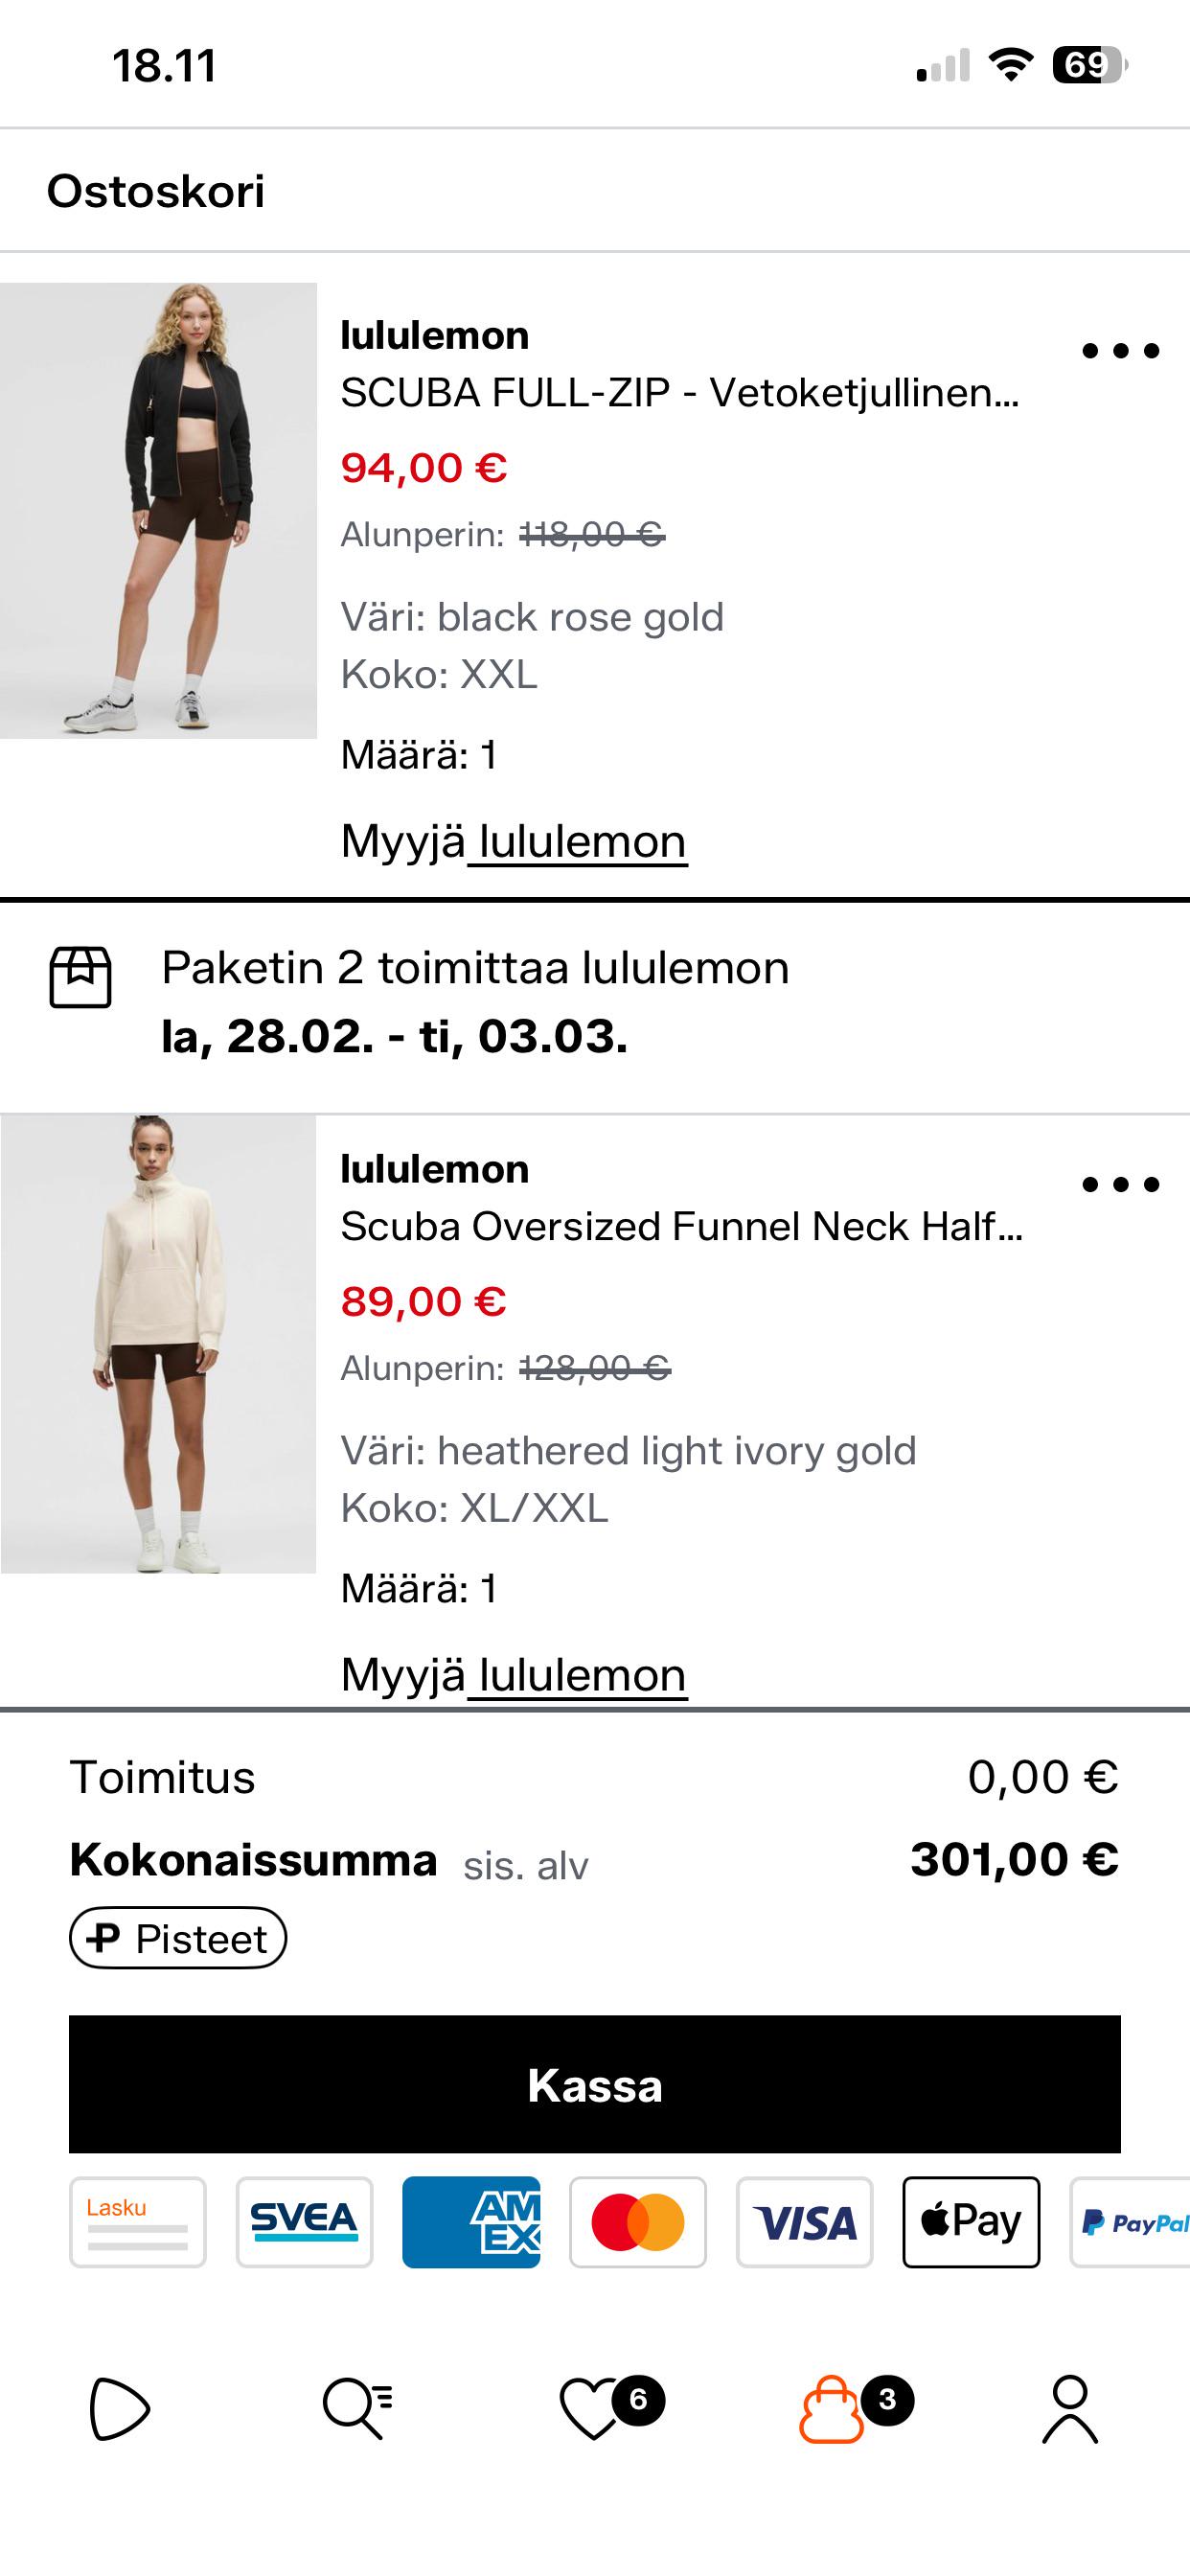The height and width of the screenshot is (2576, 1190).
Task: Select the American Express payment icon
Action: [471, 2222]
